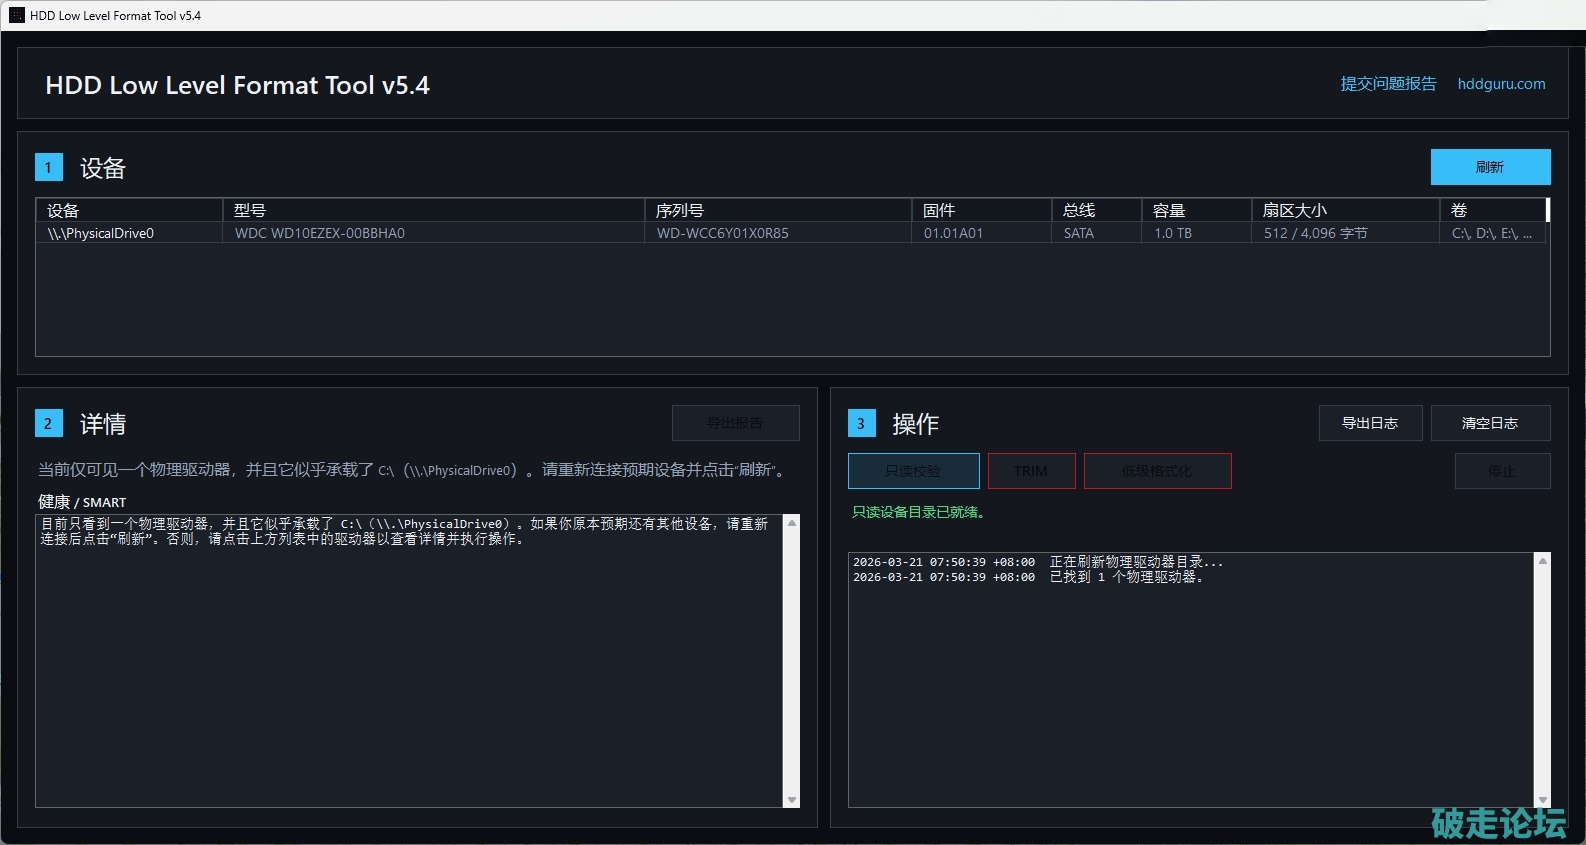Start 低级格式化 low-level format

1157,471
